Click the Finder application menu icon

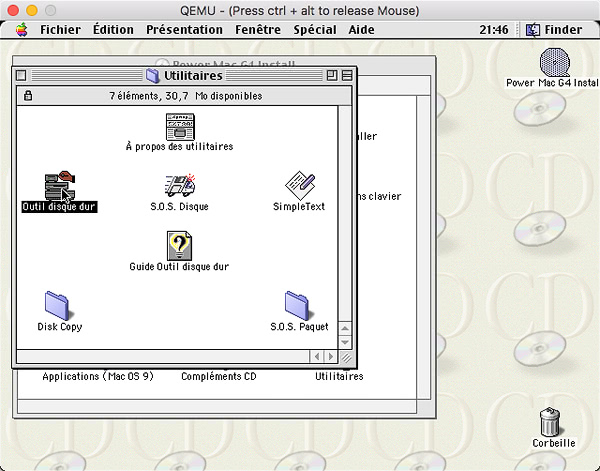533,30
